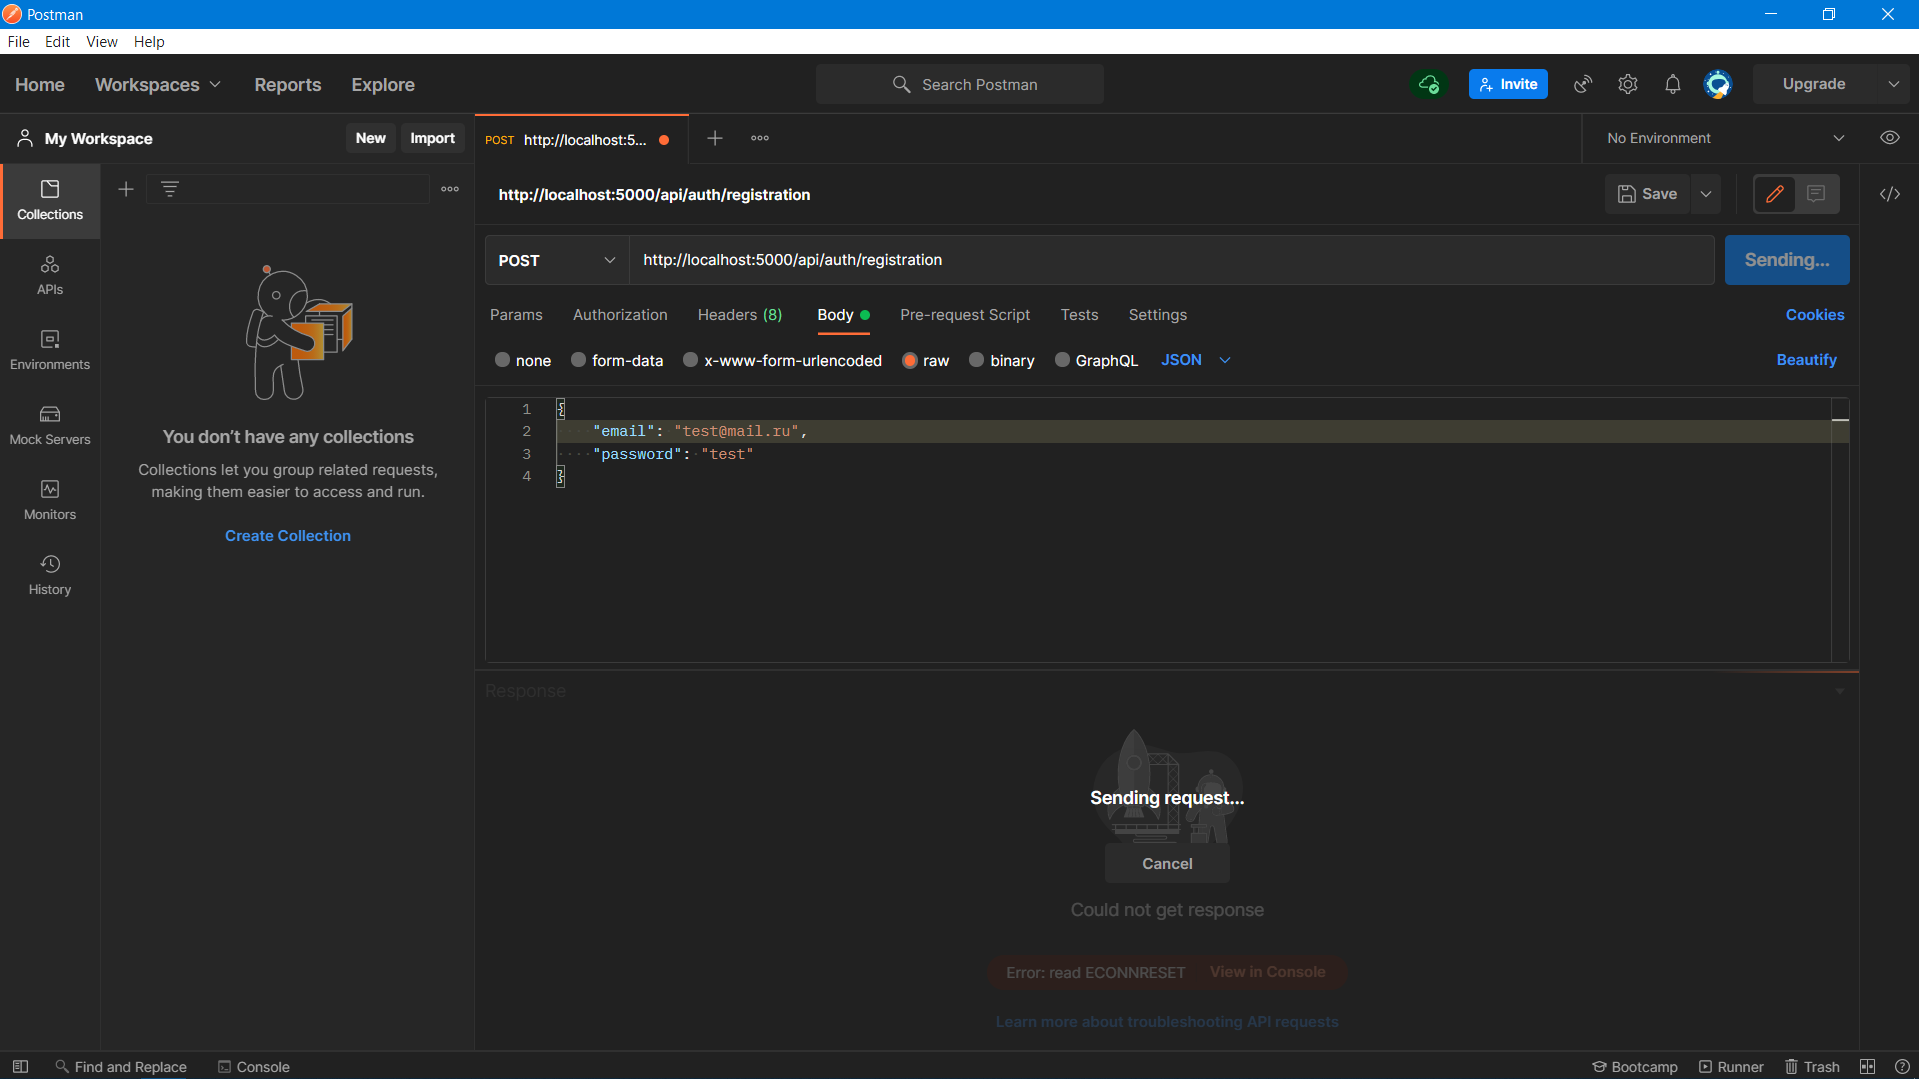Image resolution: width=1919 pixels, height=1079 pixels.
Task: Open the Params tab
Action: [516, 315]
